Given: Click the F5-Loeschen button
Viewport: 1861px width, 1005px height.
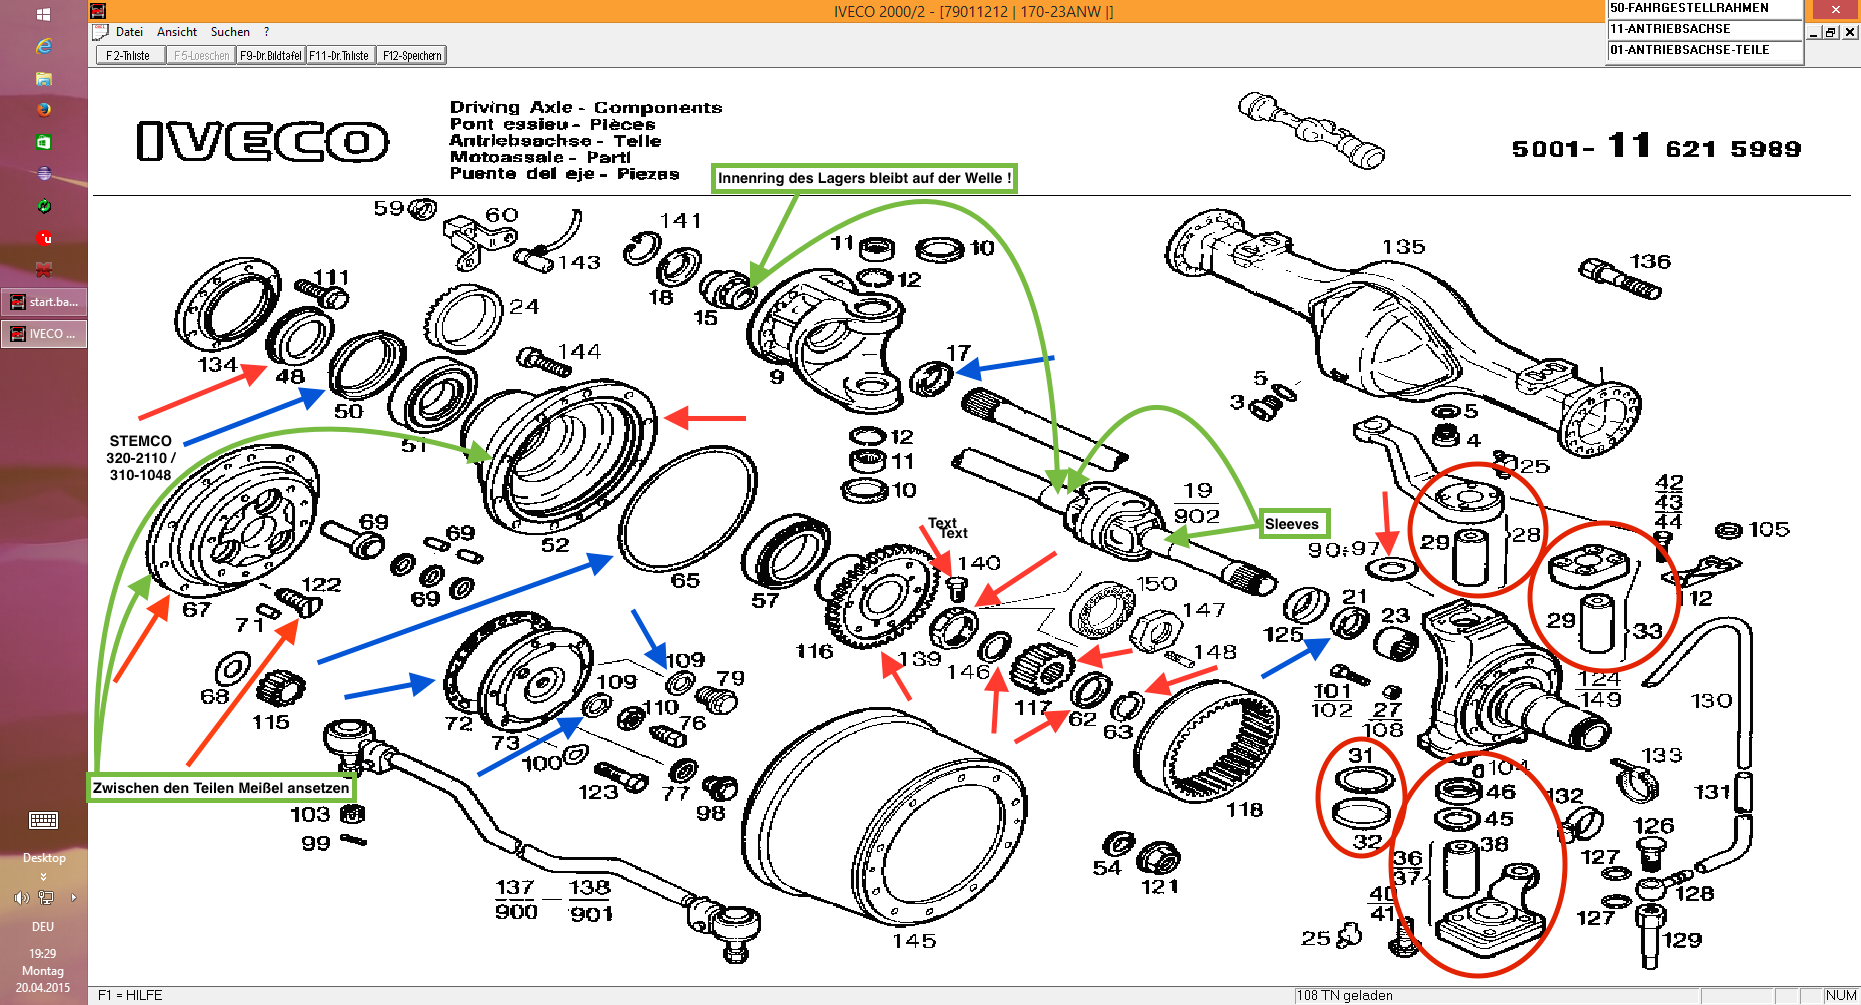Looking at the screenshot, I should [201, 56].
